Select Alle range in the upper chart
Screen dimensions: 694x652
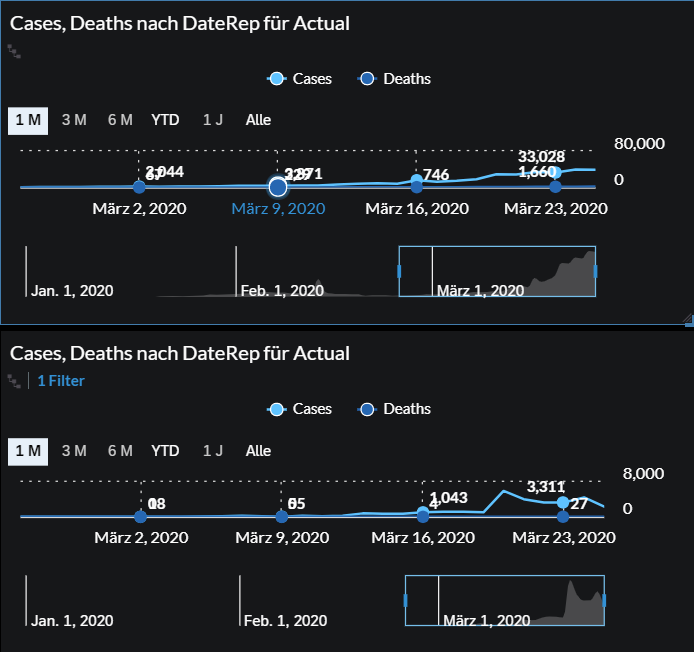pyautogui.click(x=258, y=120)
